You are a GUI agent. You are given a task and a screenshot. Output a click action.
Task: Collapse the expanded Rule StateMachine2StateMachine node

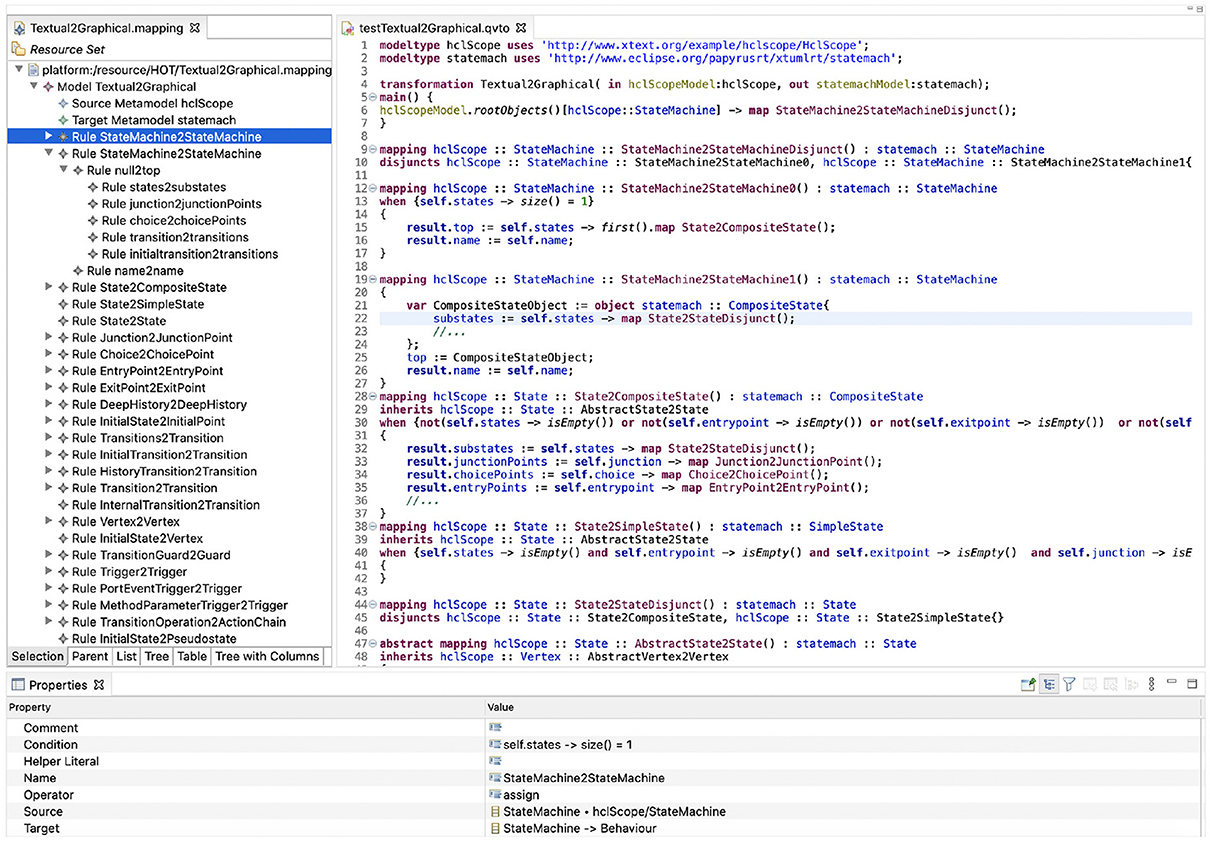coord(48,154)
